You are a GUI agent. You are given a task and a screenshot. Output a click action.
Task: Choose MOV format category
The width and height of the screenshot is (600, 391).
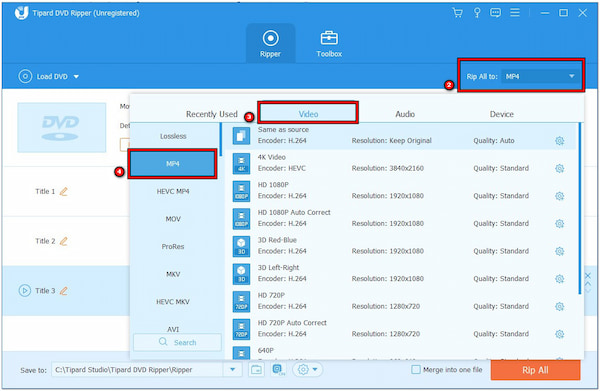[173, 219]
